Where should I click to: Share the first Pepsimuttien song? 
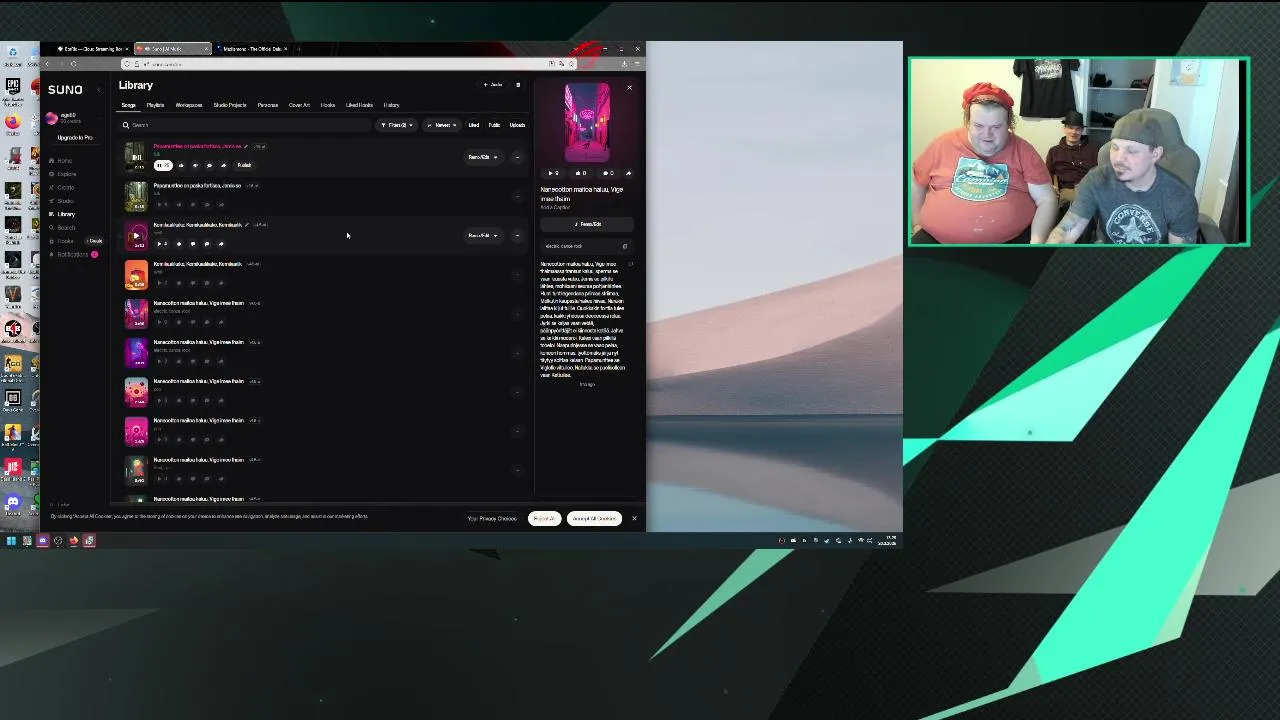[223, 165]
